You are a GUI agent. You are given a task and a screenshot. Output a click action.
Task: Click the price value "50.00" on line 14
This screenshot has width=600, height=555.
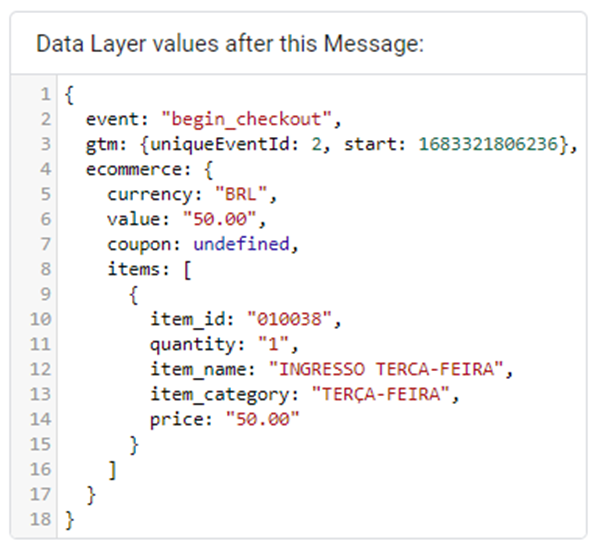[263, 419]
